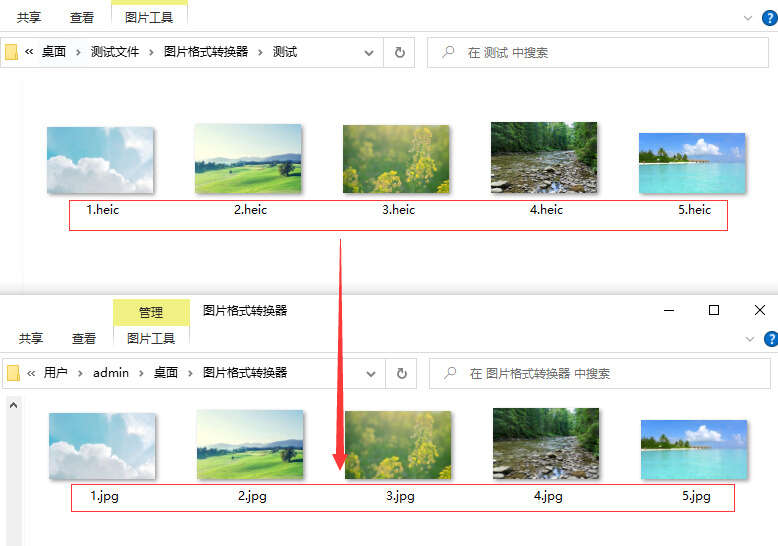Maximize the 图片格式转换器 window
The height and width of the screenshot is (546, 778).
tap(714, 310)
